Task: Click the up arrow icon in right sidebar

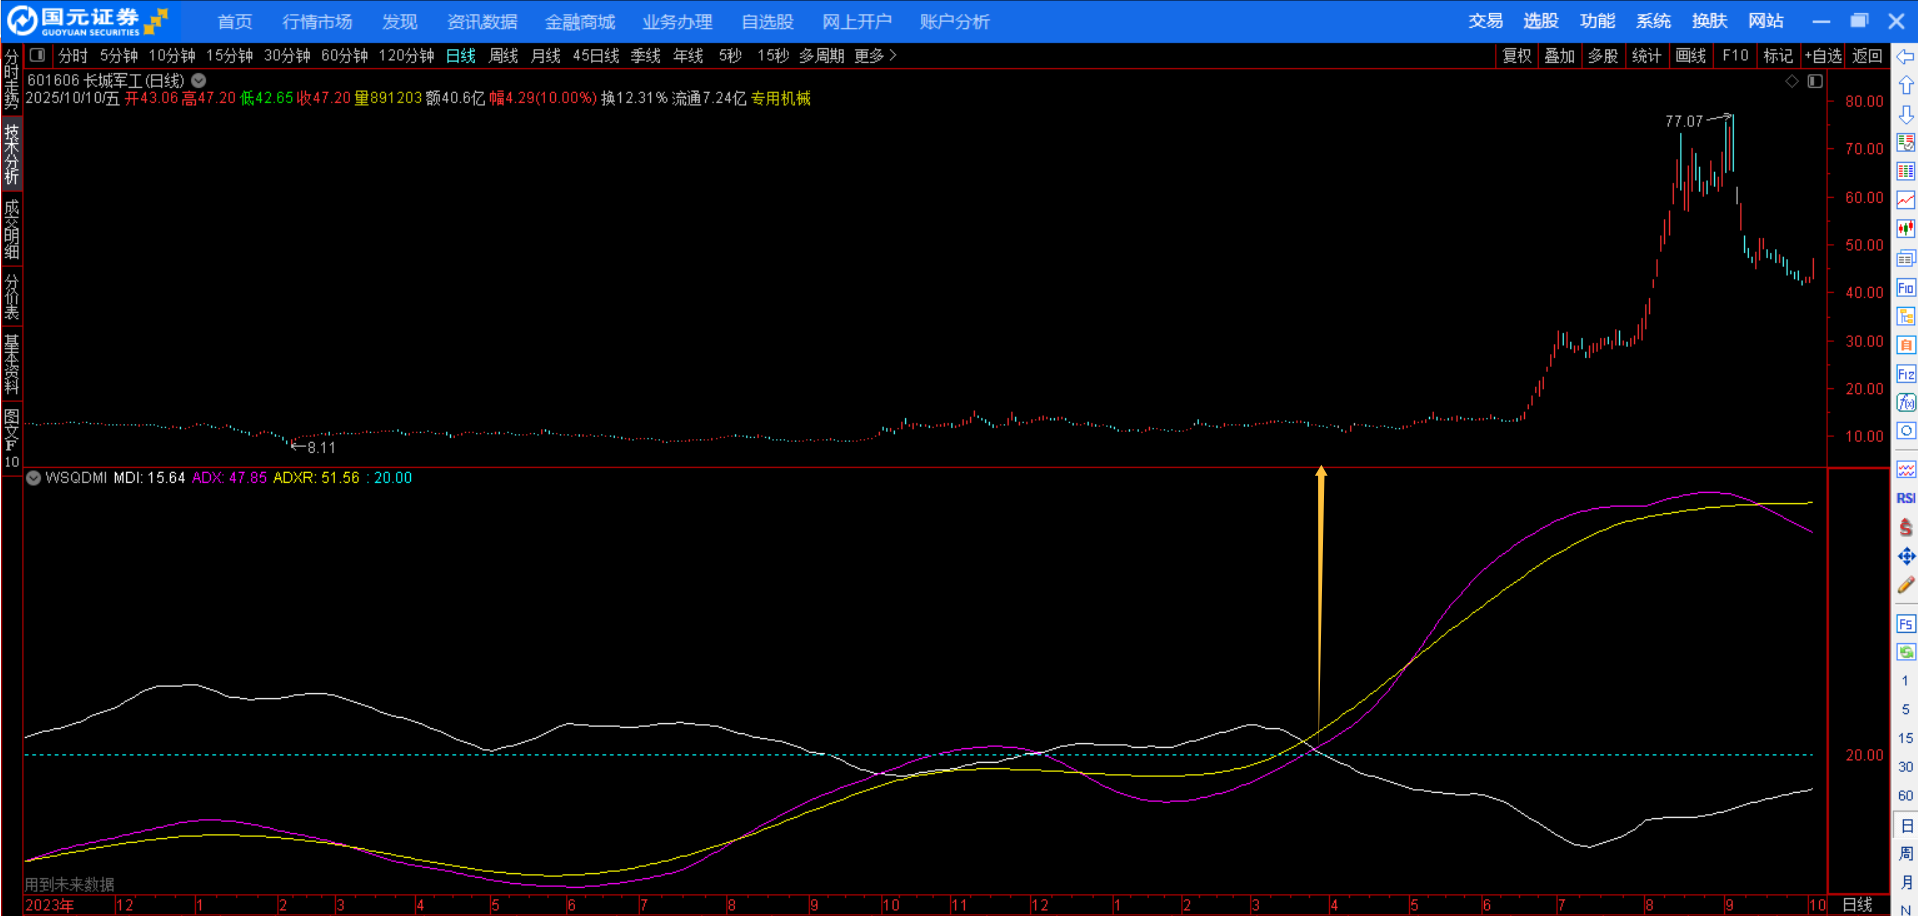Action: point(1906,86)
